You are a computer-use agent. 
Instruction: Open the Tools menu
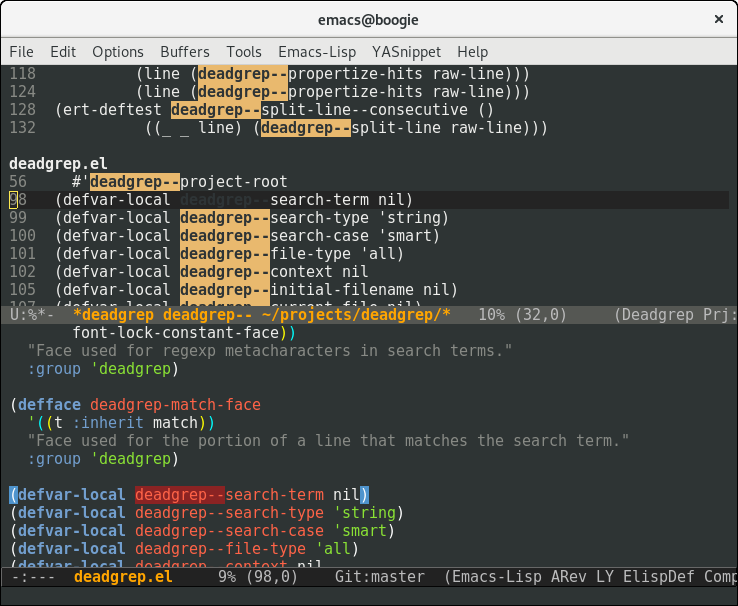244,51
